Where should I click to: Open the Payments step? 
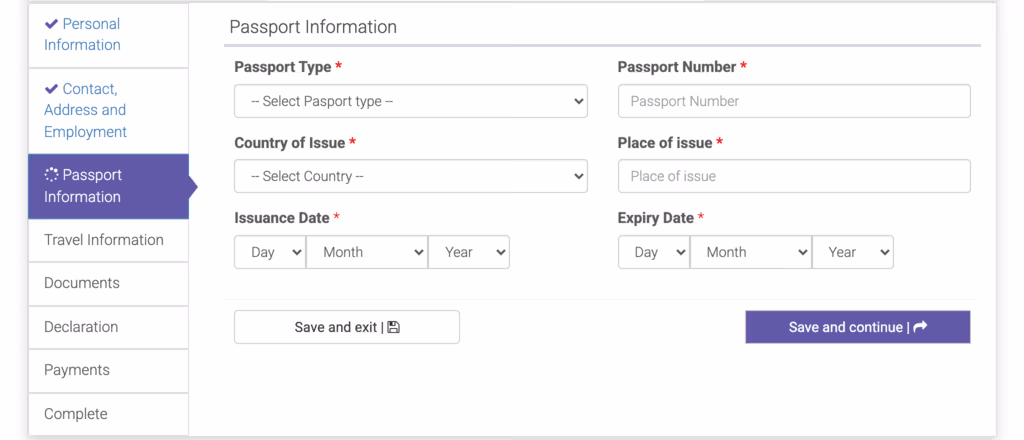coord(108,370)
